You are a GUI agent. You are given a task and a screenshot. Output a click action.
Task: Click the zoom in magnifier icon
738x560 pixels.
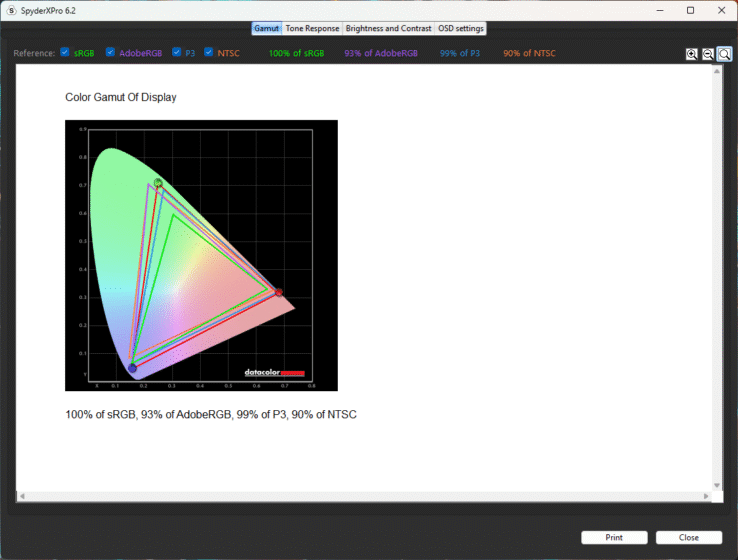[691, 54]
